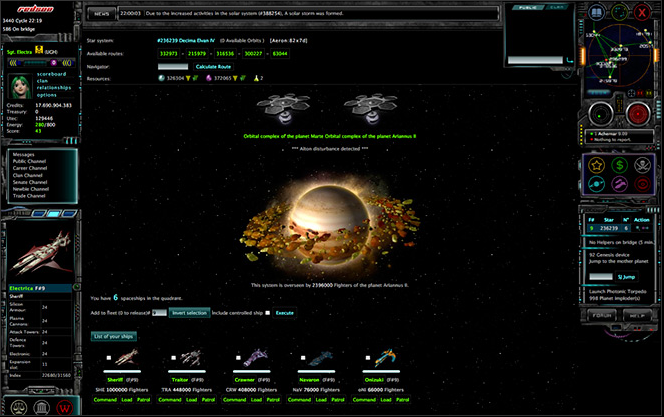Open the bank building icon

pos(42,408)
